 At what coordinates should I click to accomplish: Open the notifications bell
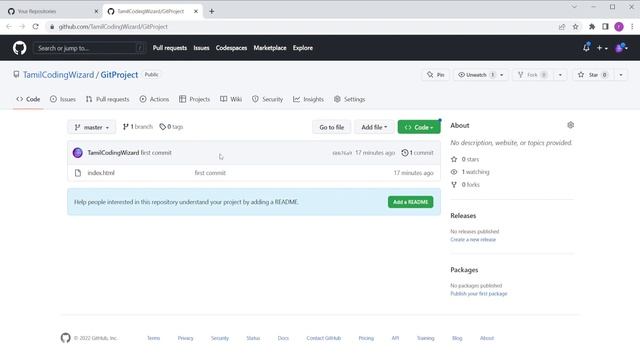(586, 47)
